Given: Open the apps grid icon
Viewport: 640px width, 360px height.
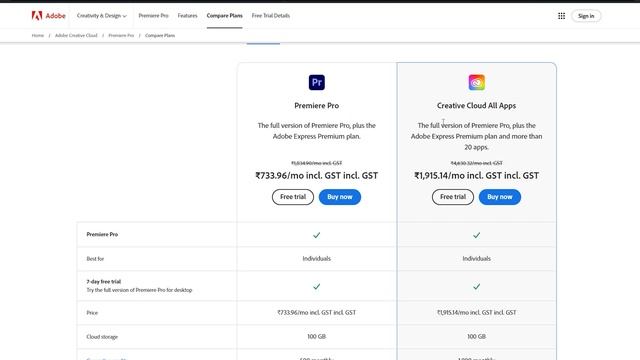Looking at the screenshot, I should point(561,16).
